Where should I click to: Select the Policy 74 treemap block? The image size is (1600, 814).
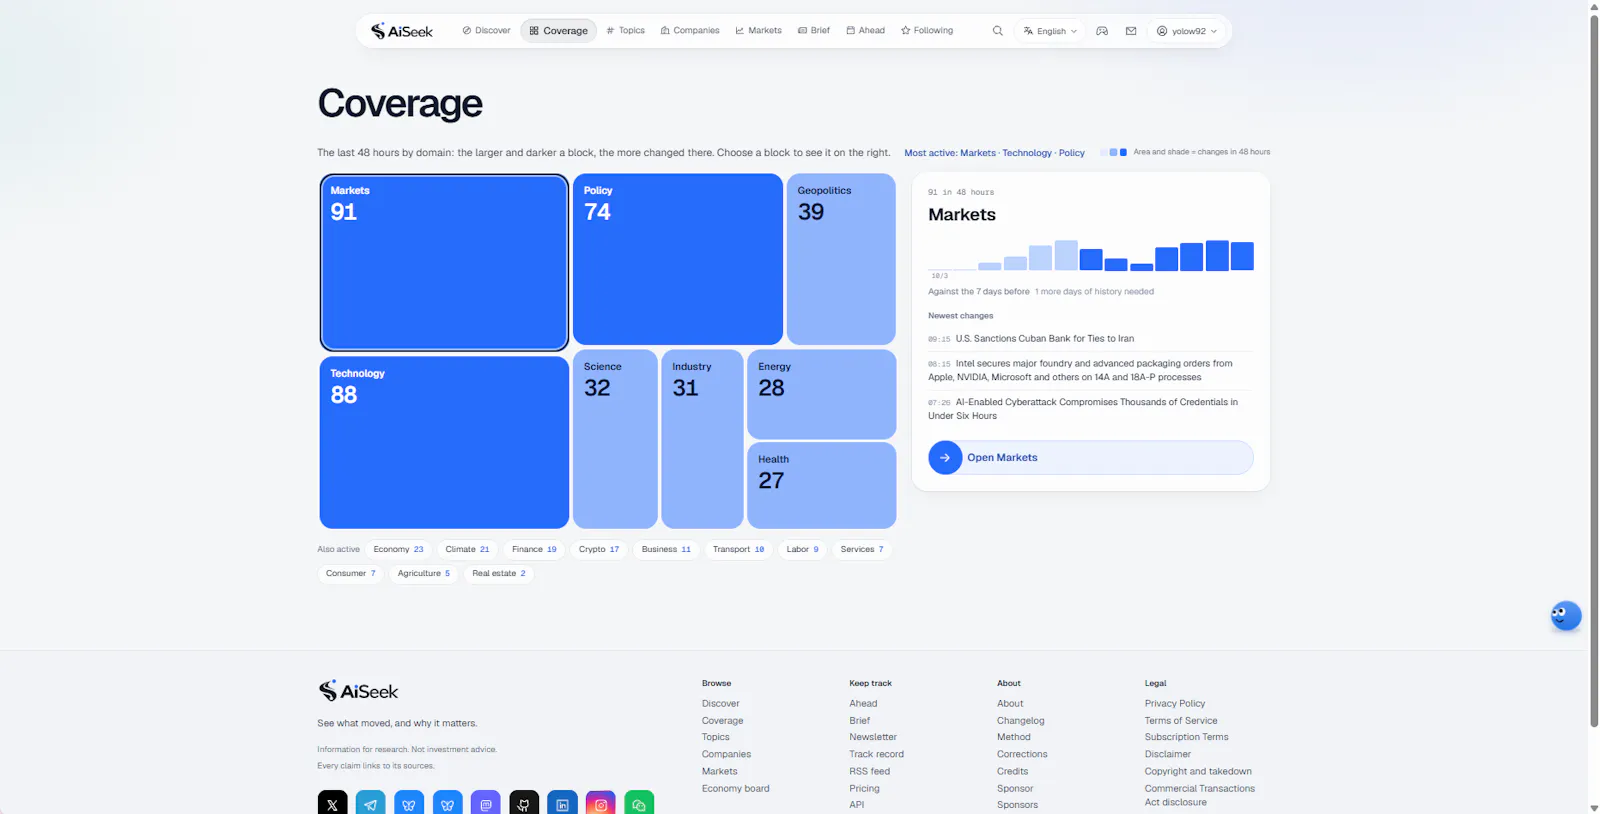tap(677, 259)
